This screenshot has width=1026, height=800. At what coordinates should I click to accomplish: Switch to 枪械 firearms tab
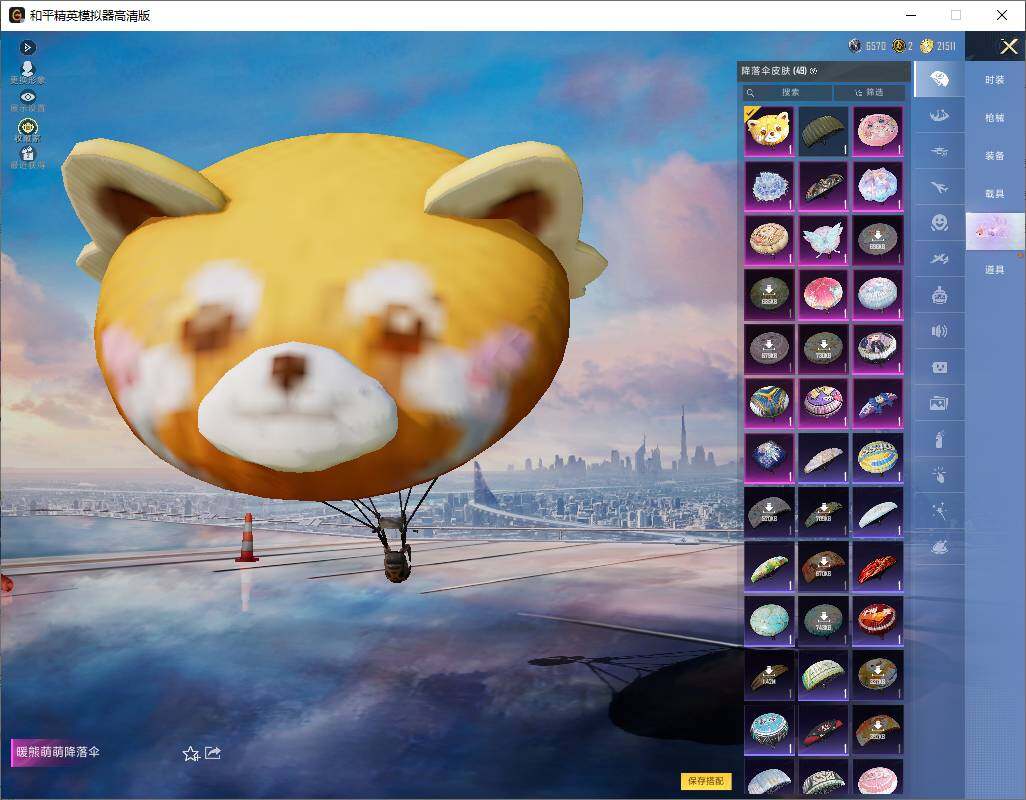pos(995,118)
